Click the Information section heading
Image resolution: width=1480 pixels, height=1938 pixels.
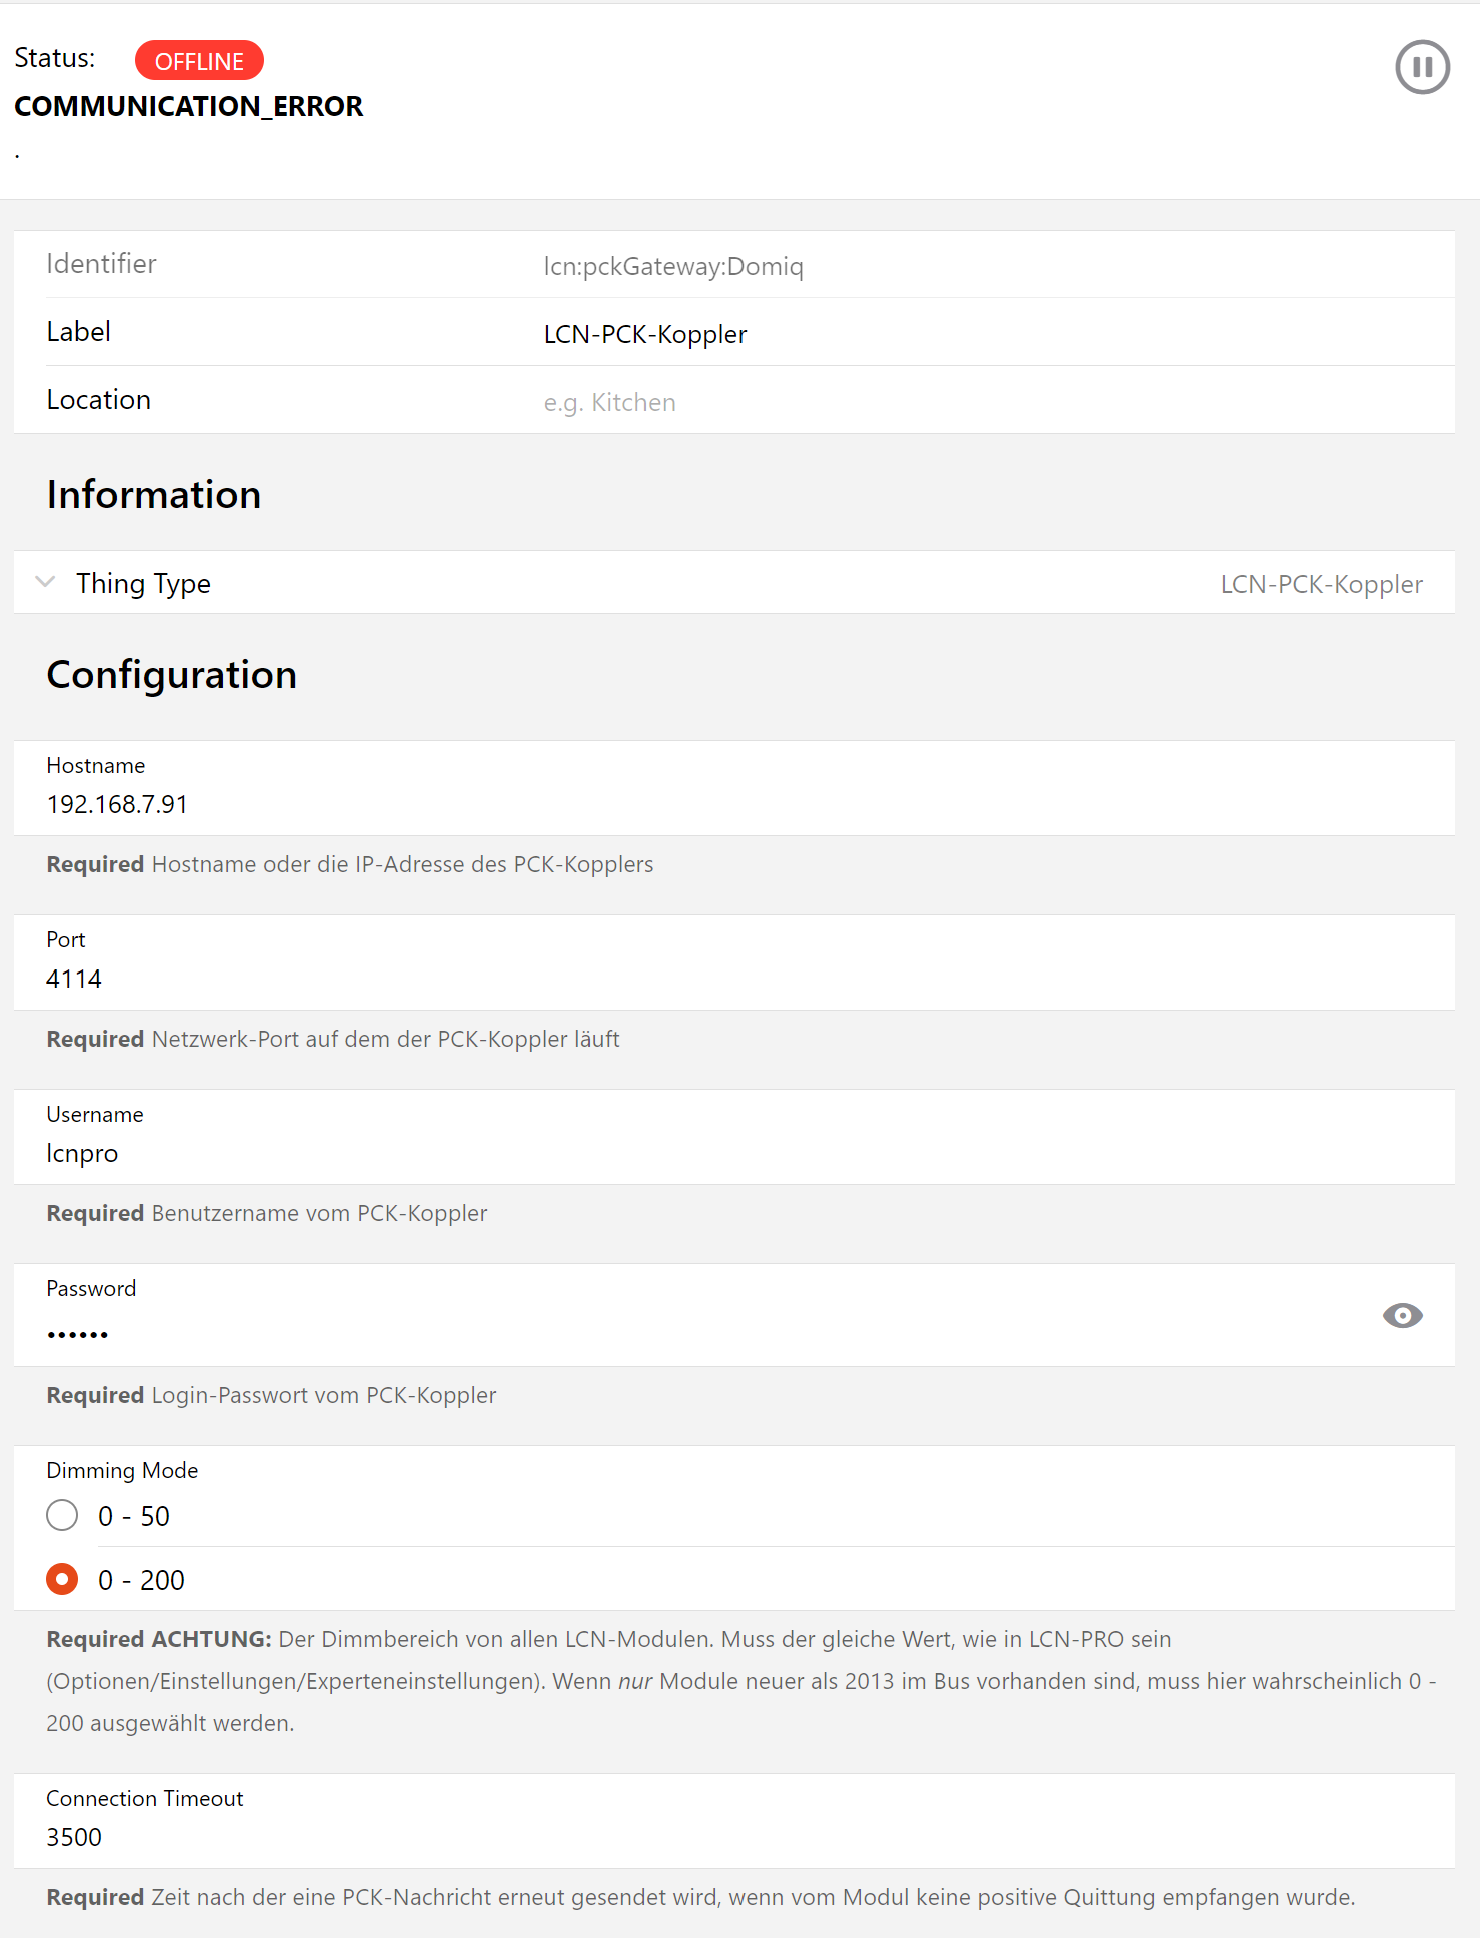[154, 495]
